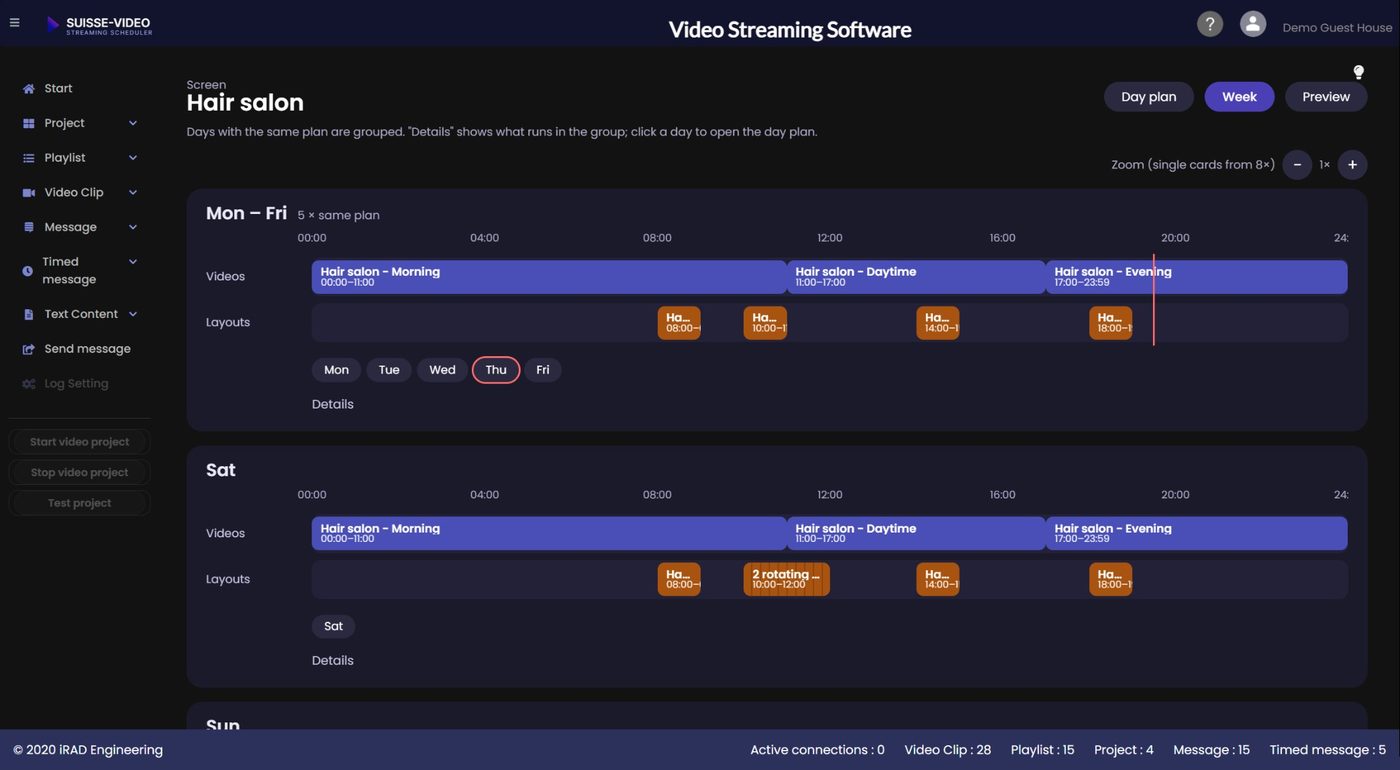
Task: Click the Log Setting gears icon
Action: pyautogui.click(x=28, y=384)
